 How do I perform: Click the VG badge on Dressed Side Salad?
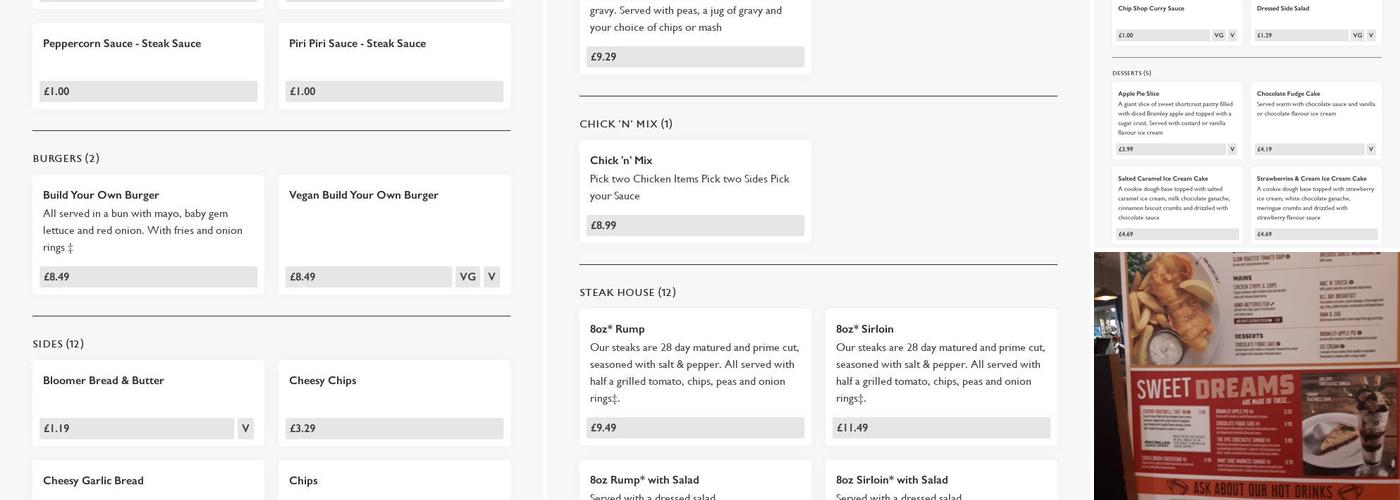[1357, 35]
